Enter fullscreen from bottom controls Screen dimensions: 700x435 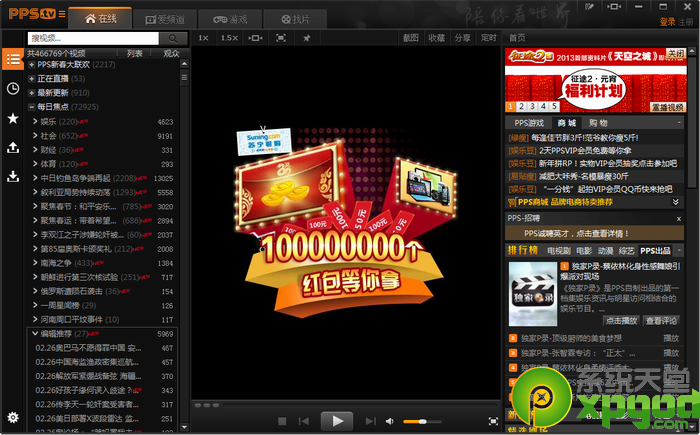click(493, 421)
